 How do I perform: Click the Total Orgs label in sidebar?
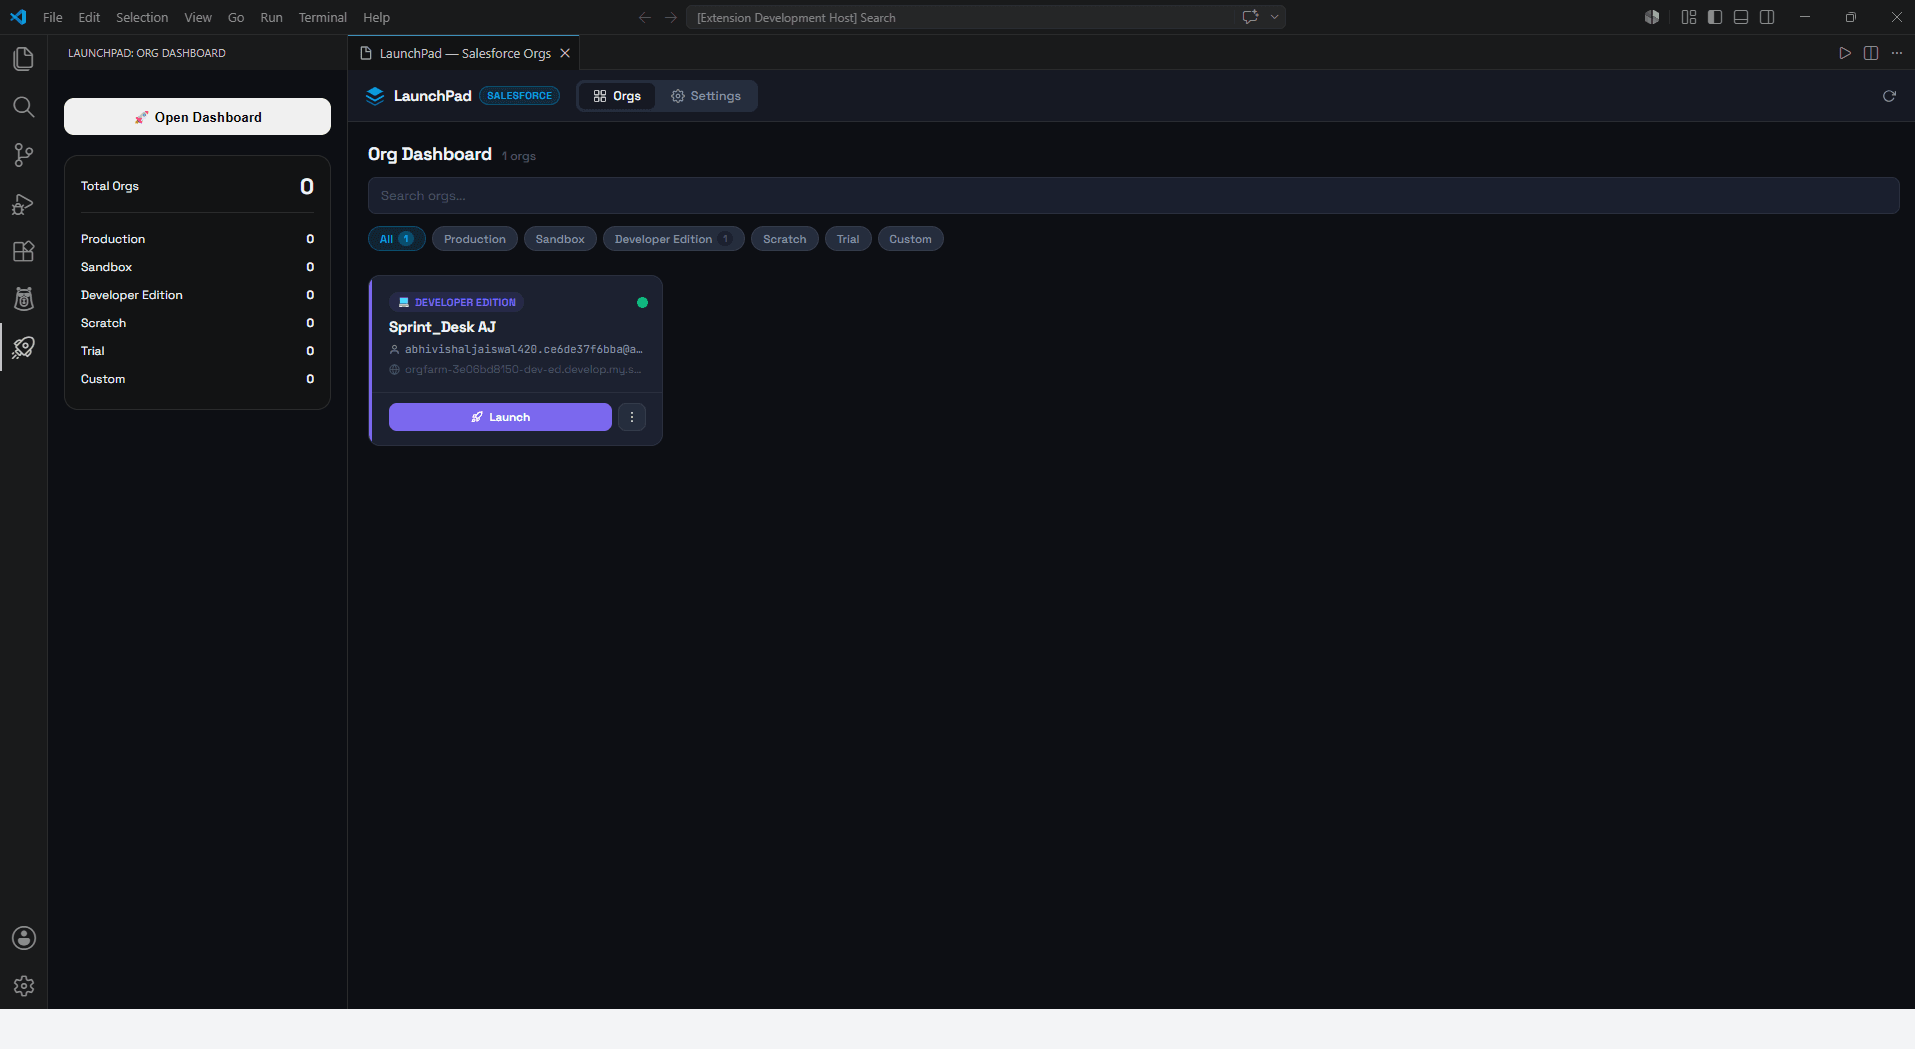[x=110, y=186]
